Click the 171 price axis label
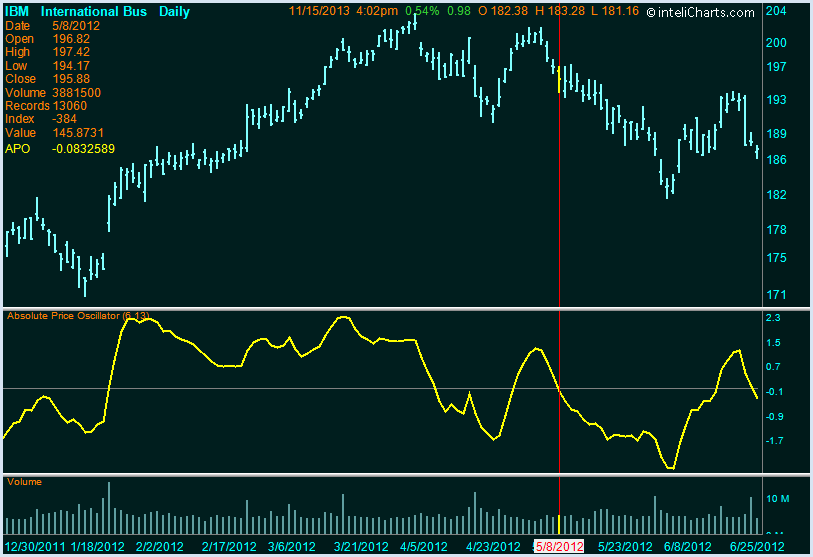The image size is (813, 557). point(776,295)
